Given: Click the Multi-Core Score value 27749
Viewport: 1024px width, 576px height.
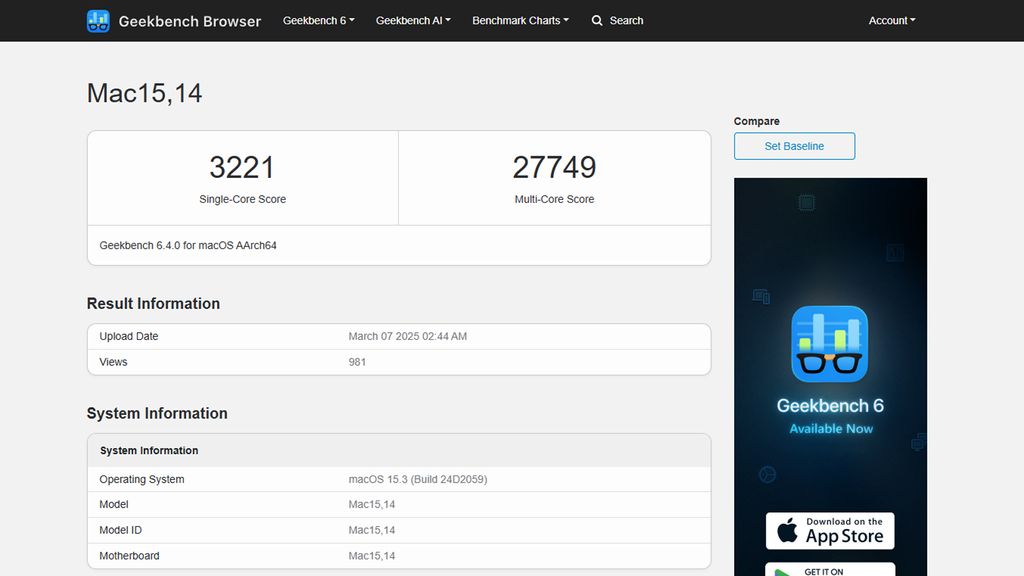Looking at the screenshot, I should pos(554,167).
